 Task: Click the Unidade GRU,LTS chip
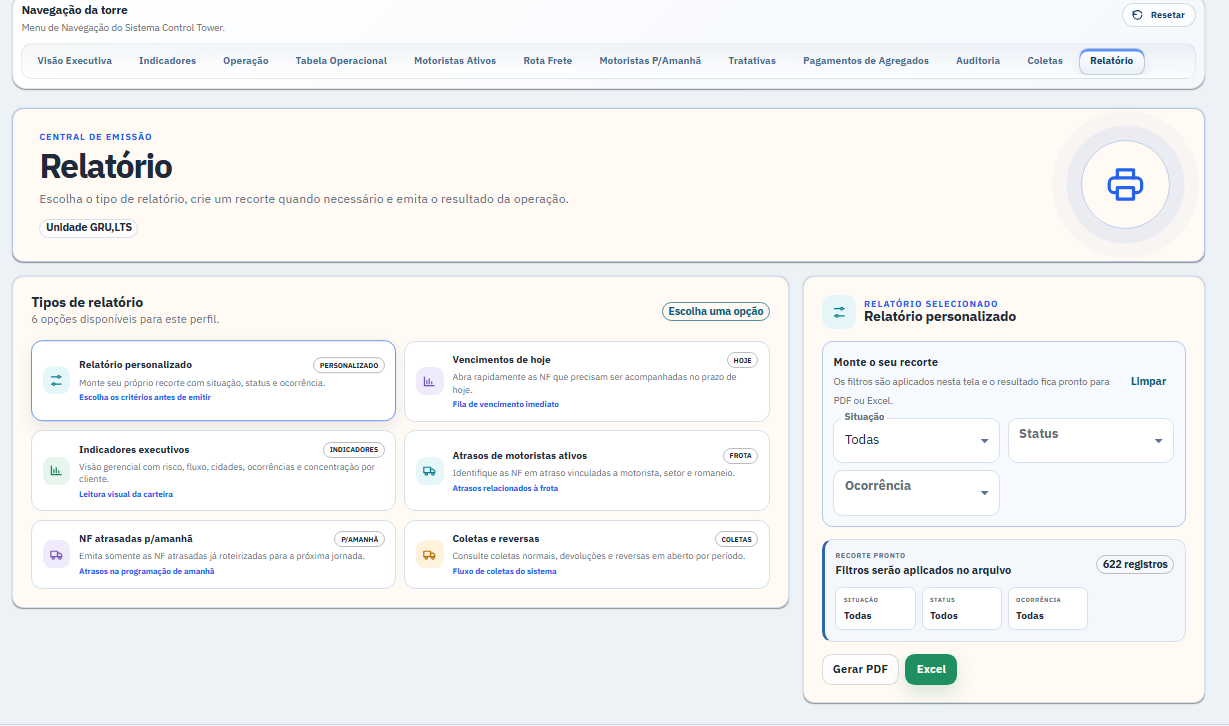coord(89,227)
